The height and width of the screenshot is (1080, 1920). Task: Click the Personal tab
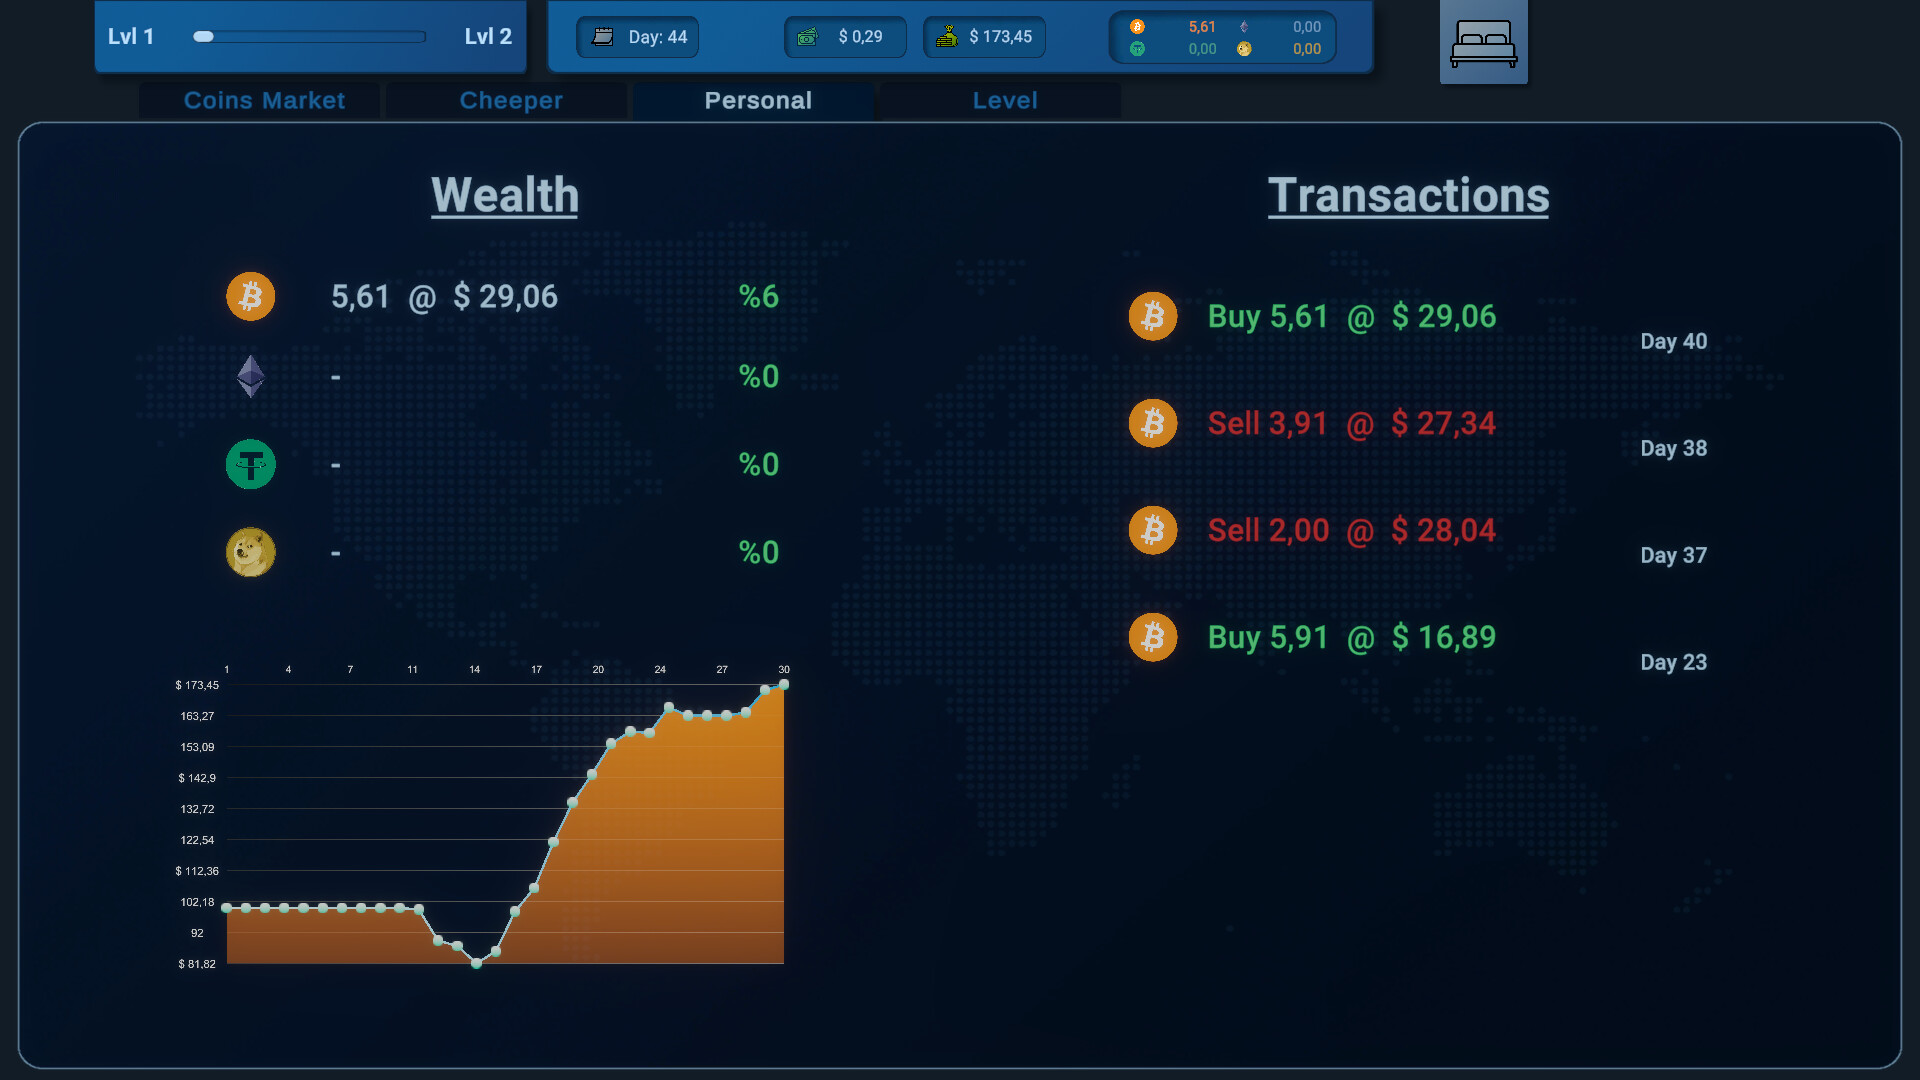(757, 99)
